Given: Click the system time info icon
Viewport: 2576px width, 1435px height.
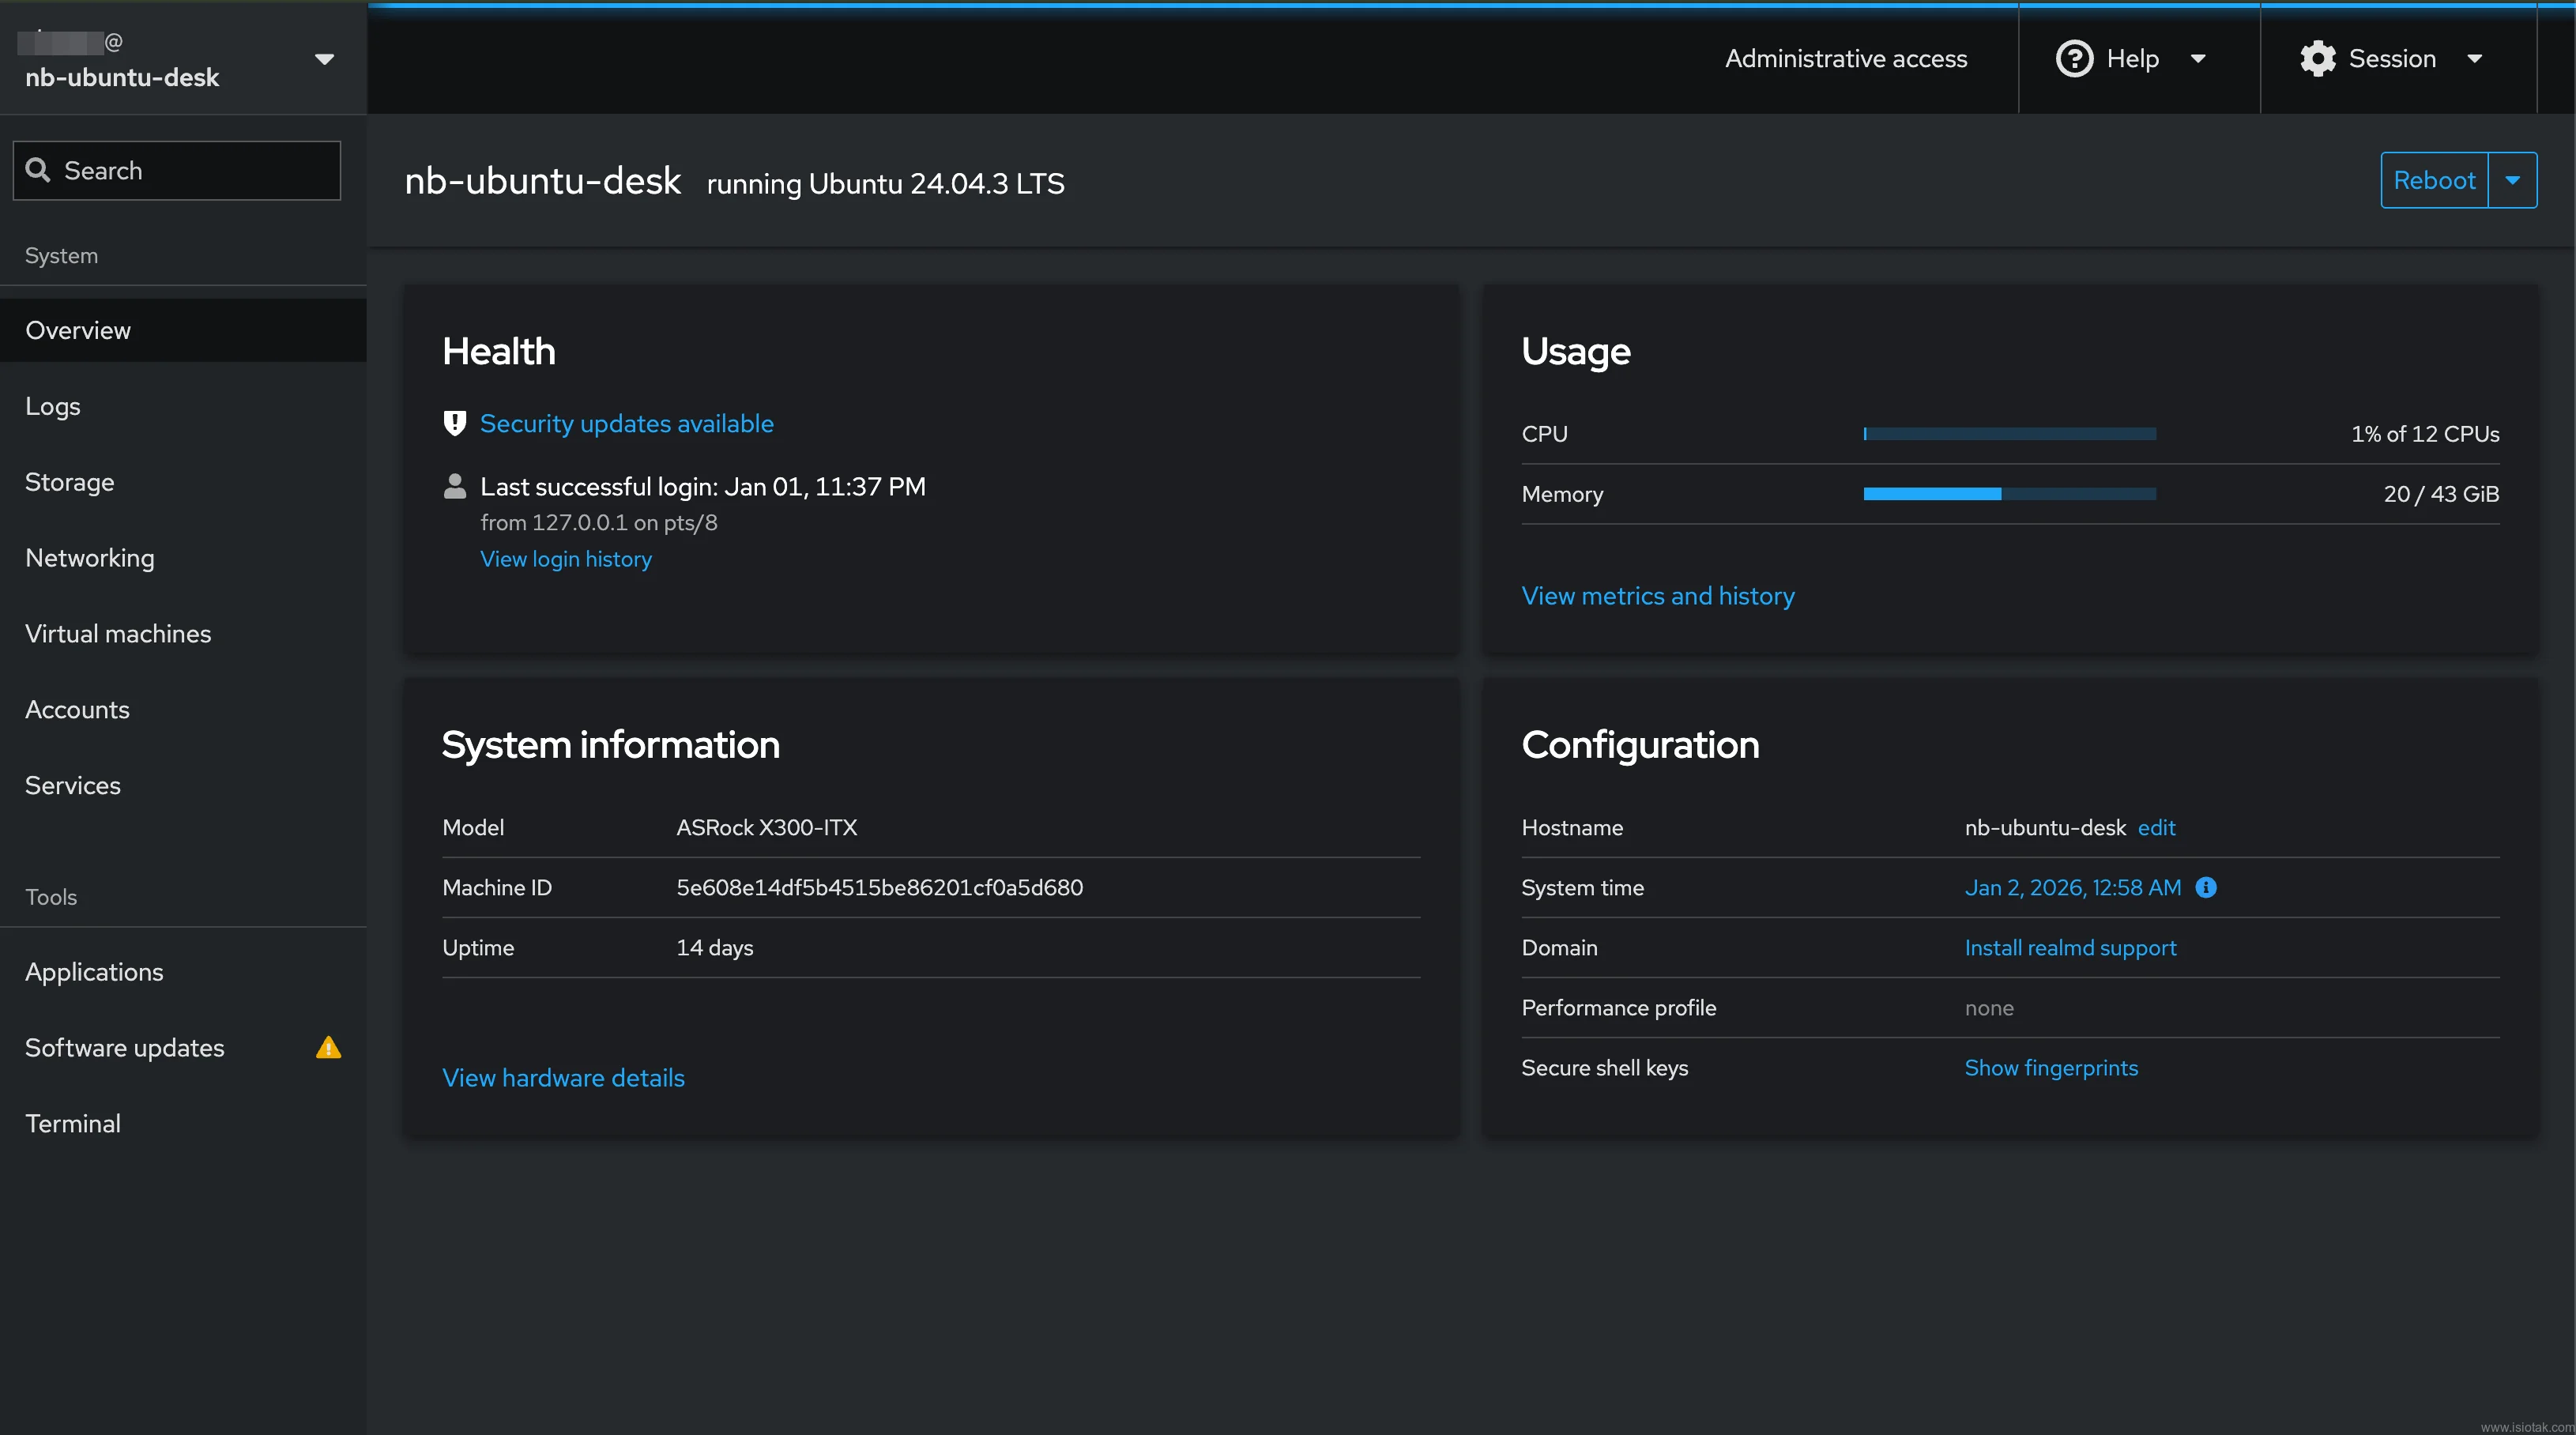Looking at the screenshot, I should (2205, 888).
